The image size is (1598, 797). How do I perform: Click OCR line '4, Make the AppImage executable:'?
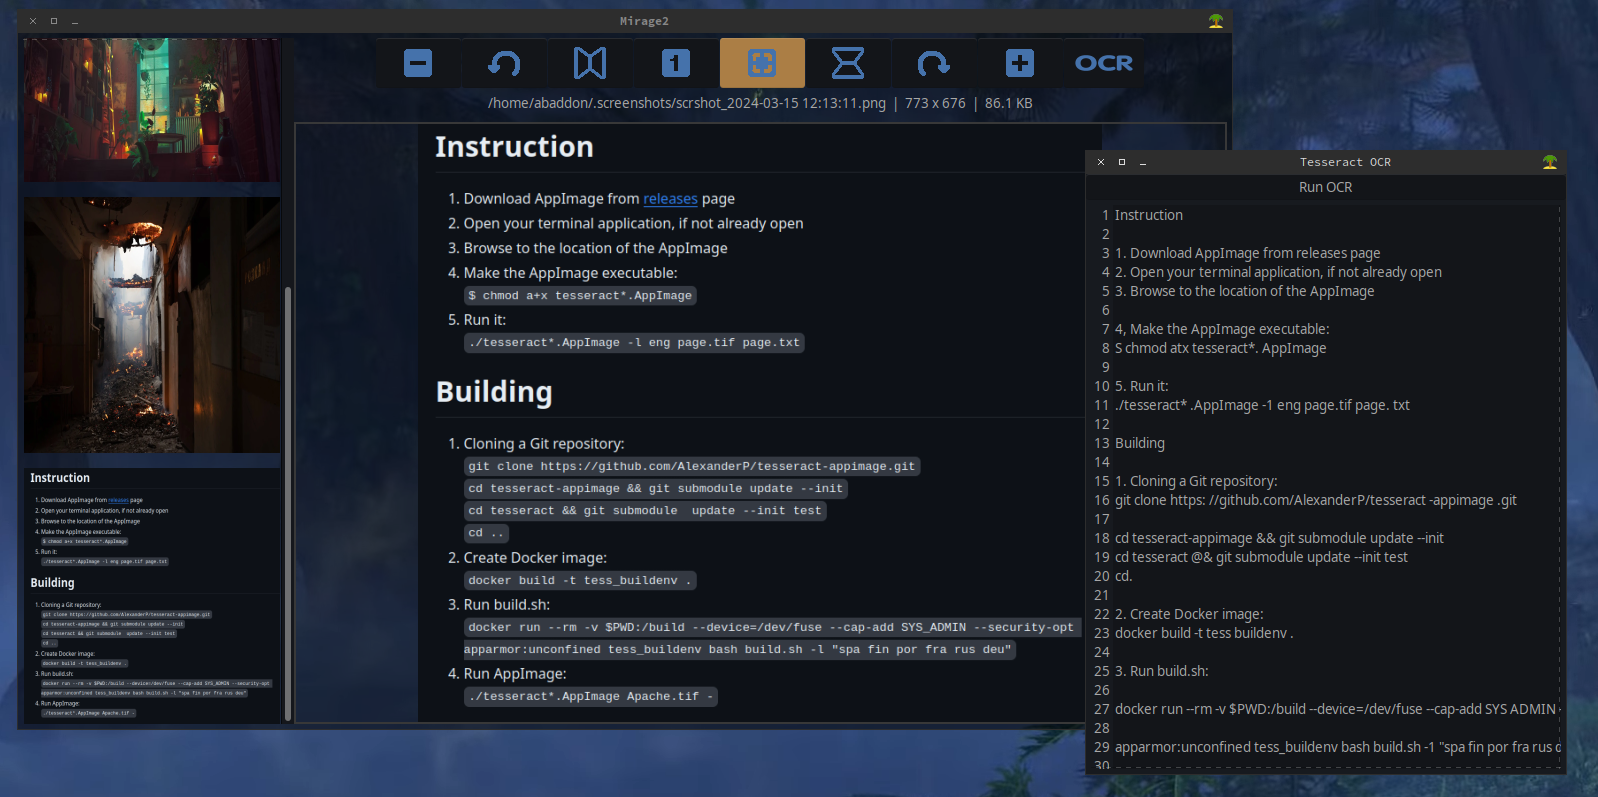(1222, 329)
